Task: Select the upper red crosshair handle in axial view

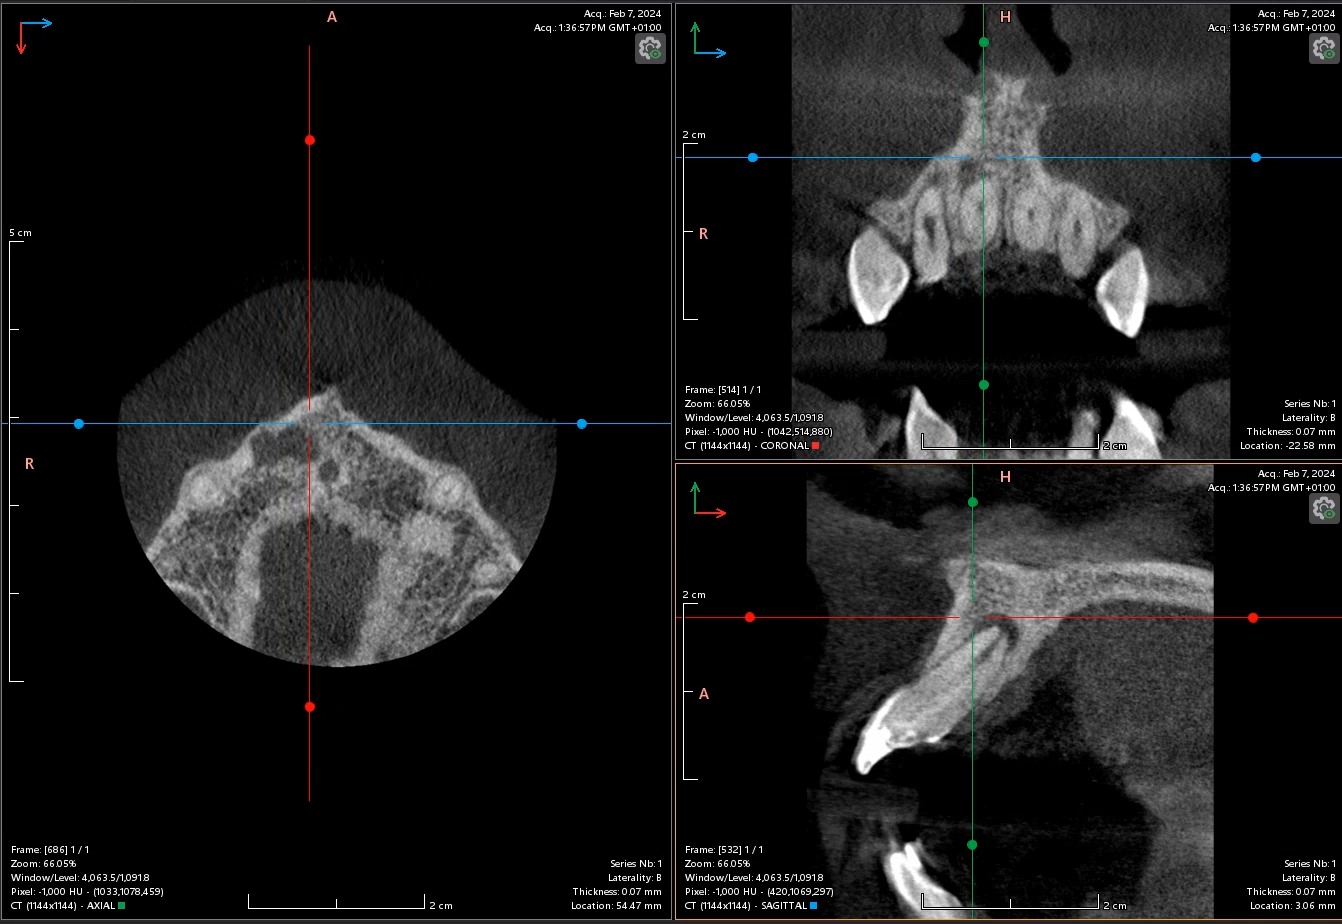Action: 310,140
